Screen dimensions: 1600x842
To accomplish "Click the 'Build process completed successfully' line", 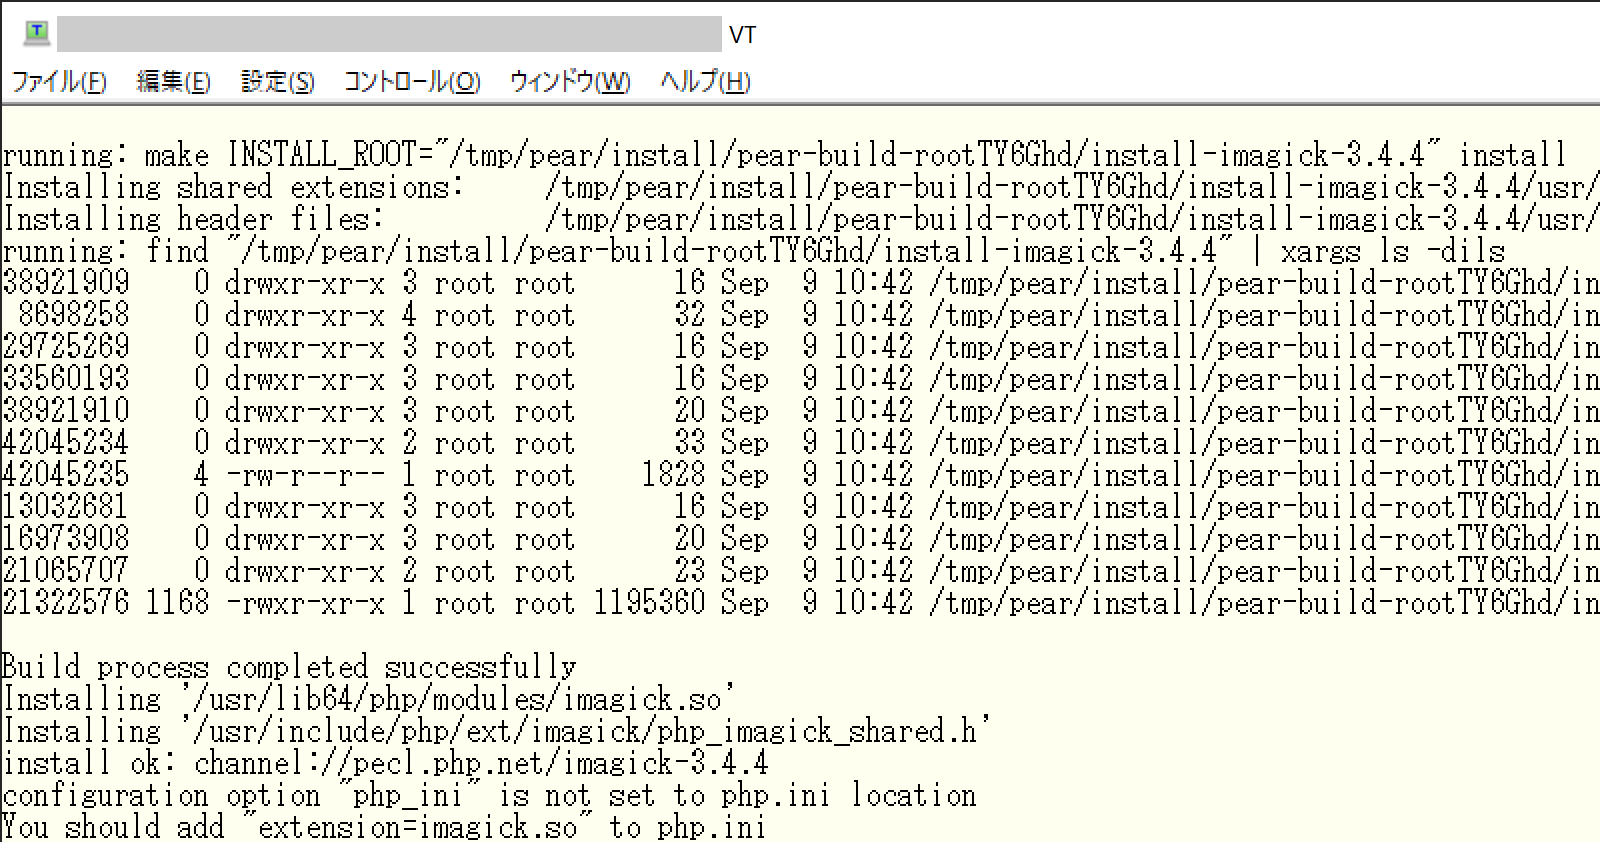I will [289, 667].
